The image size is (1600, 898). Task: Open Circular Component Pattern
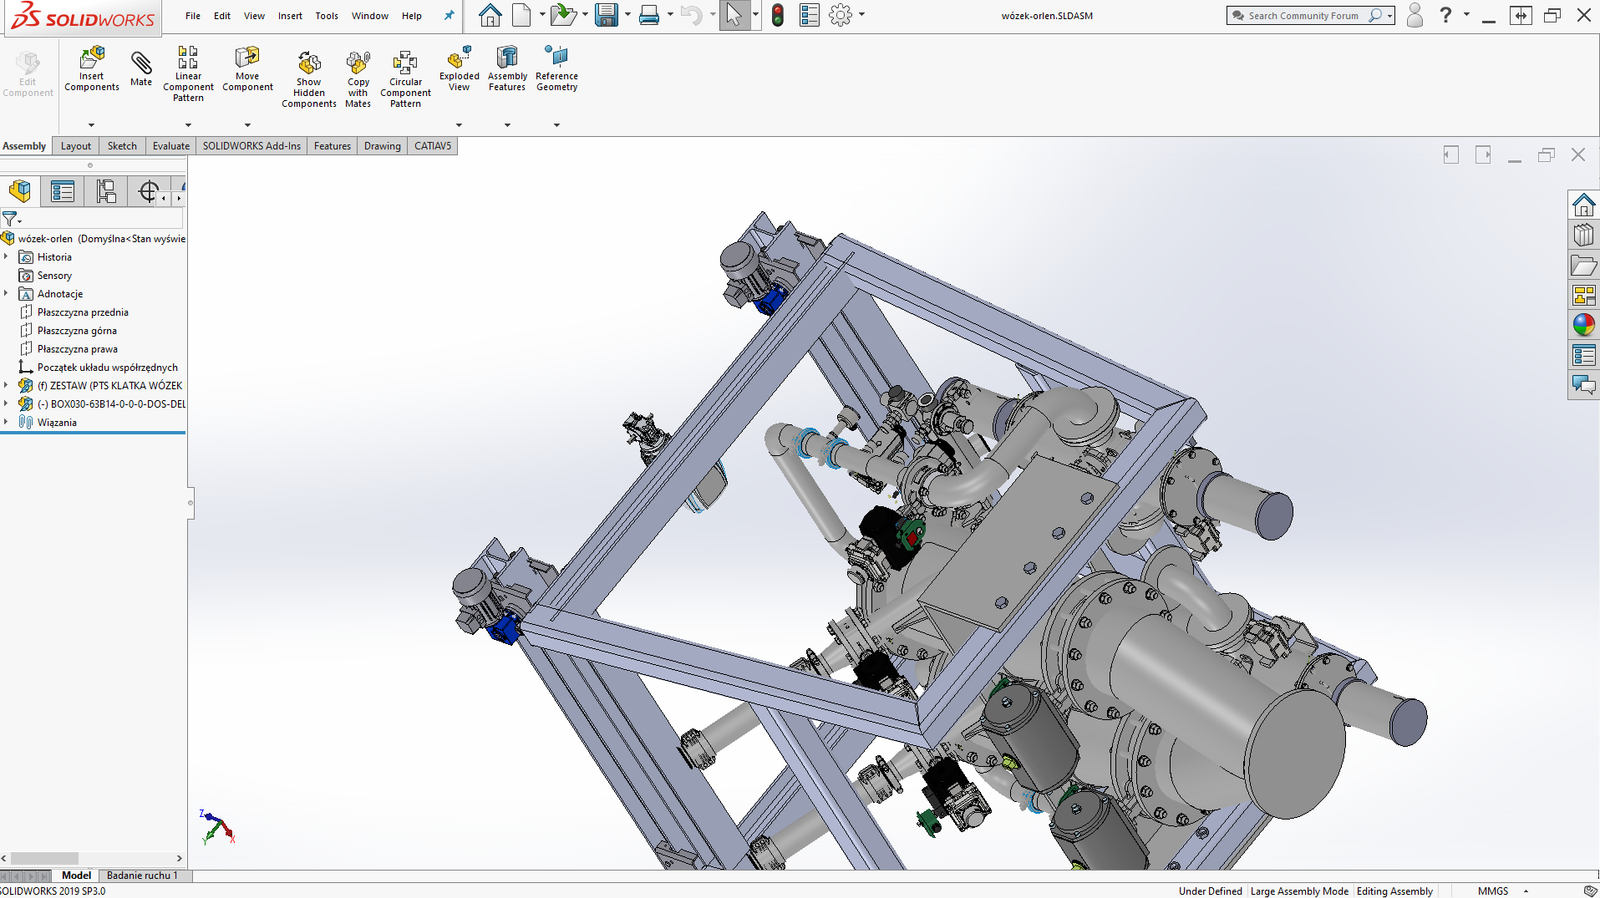[x=405, y=78]
